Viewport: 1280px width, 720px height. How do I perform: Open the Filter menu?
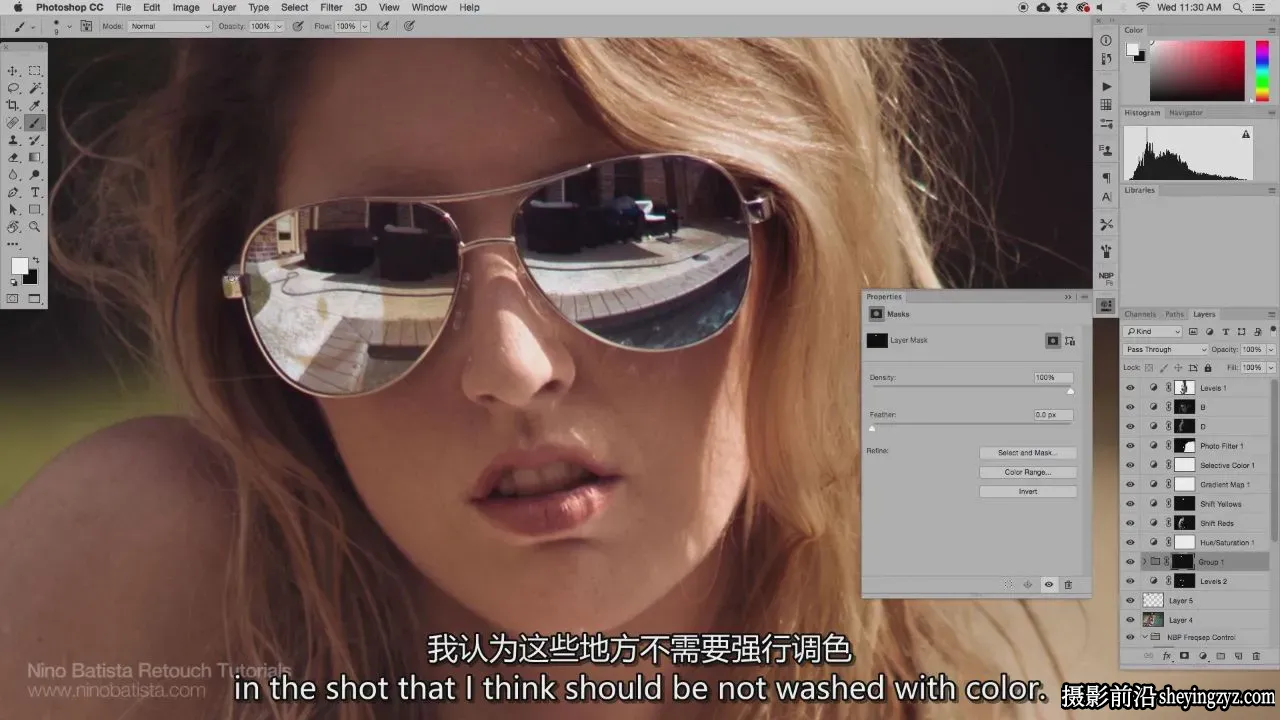pyautogui.click(x=331, y=7)
